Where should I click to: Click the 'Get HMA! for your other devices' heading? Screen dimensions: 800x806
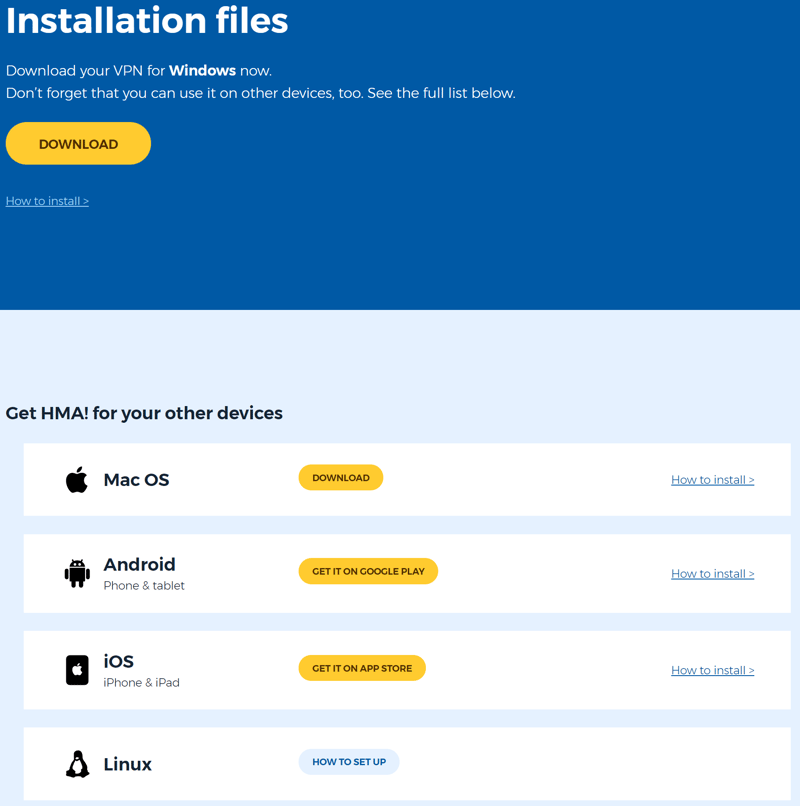pos(144,413)
